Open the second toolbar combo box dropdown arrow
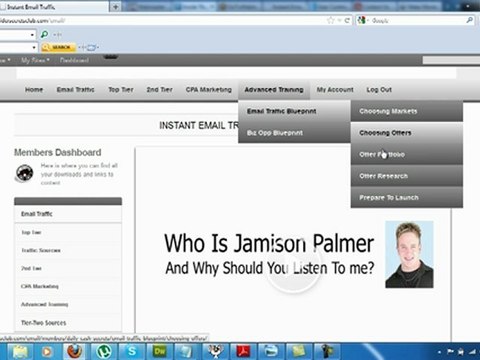 click(34, 48)
